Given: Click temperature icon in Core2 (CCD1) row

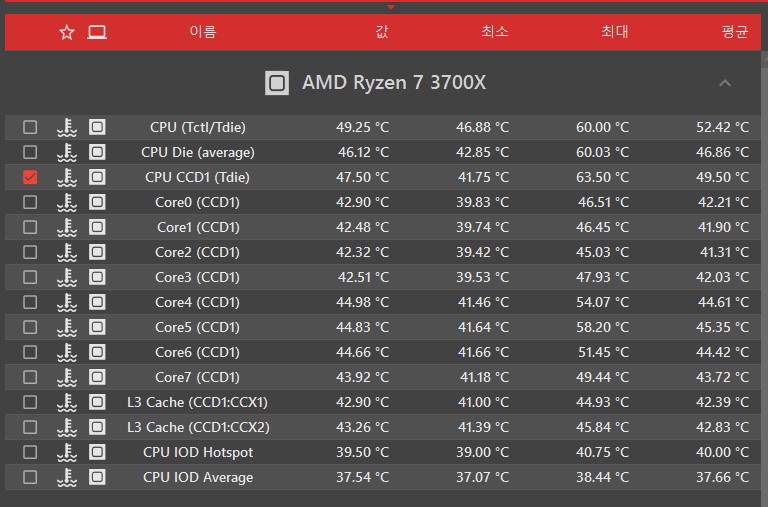Looking at the screenshot, I should click(x=67, y=252).
